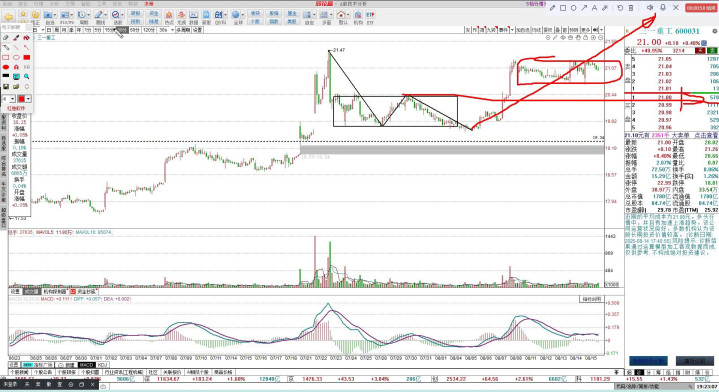Expand the red color dropdown arrow
This screenshot has width=719, height=392.
pyautogui.click(x=28, y=99)
